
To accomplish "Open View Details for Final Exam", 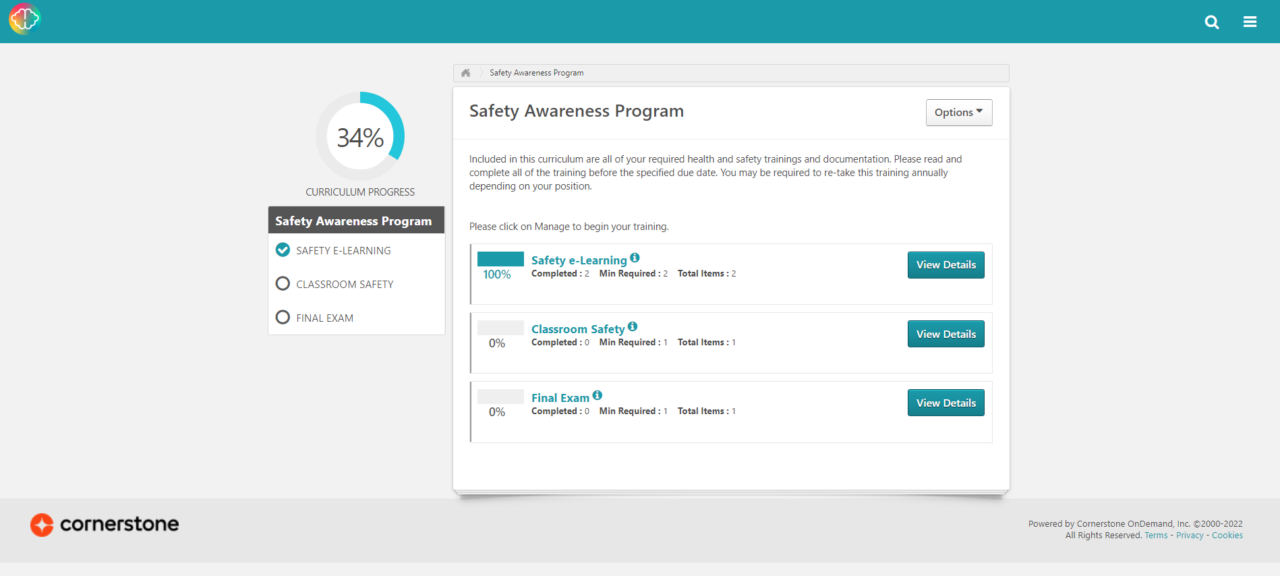I will (x=945, y=402).
